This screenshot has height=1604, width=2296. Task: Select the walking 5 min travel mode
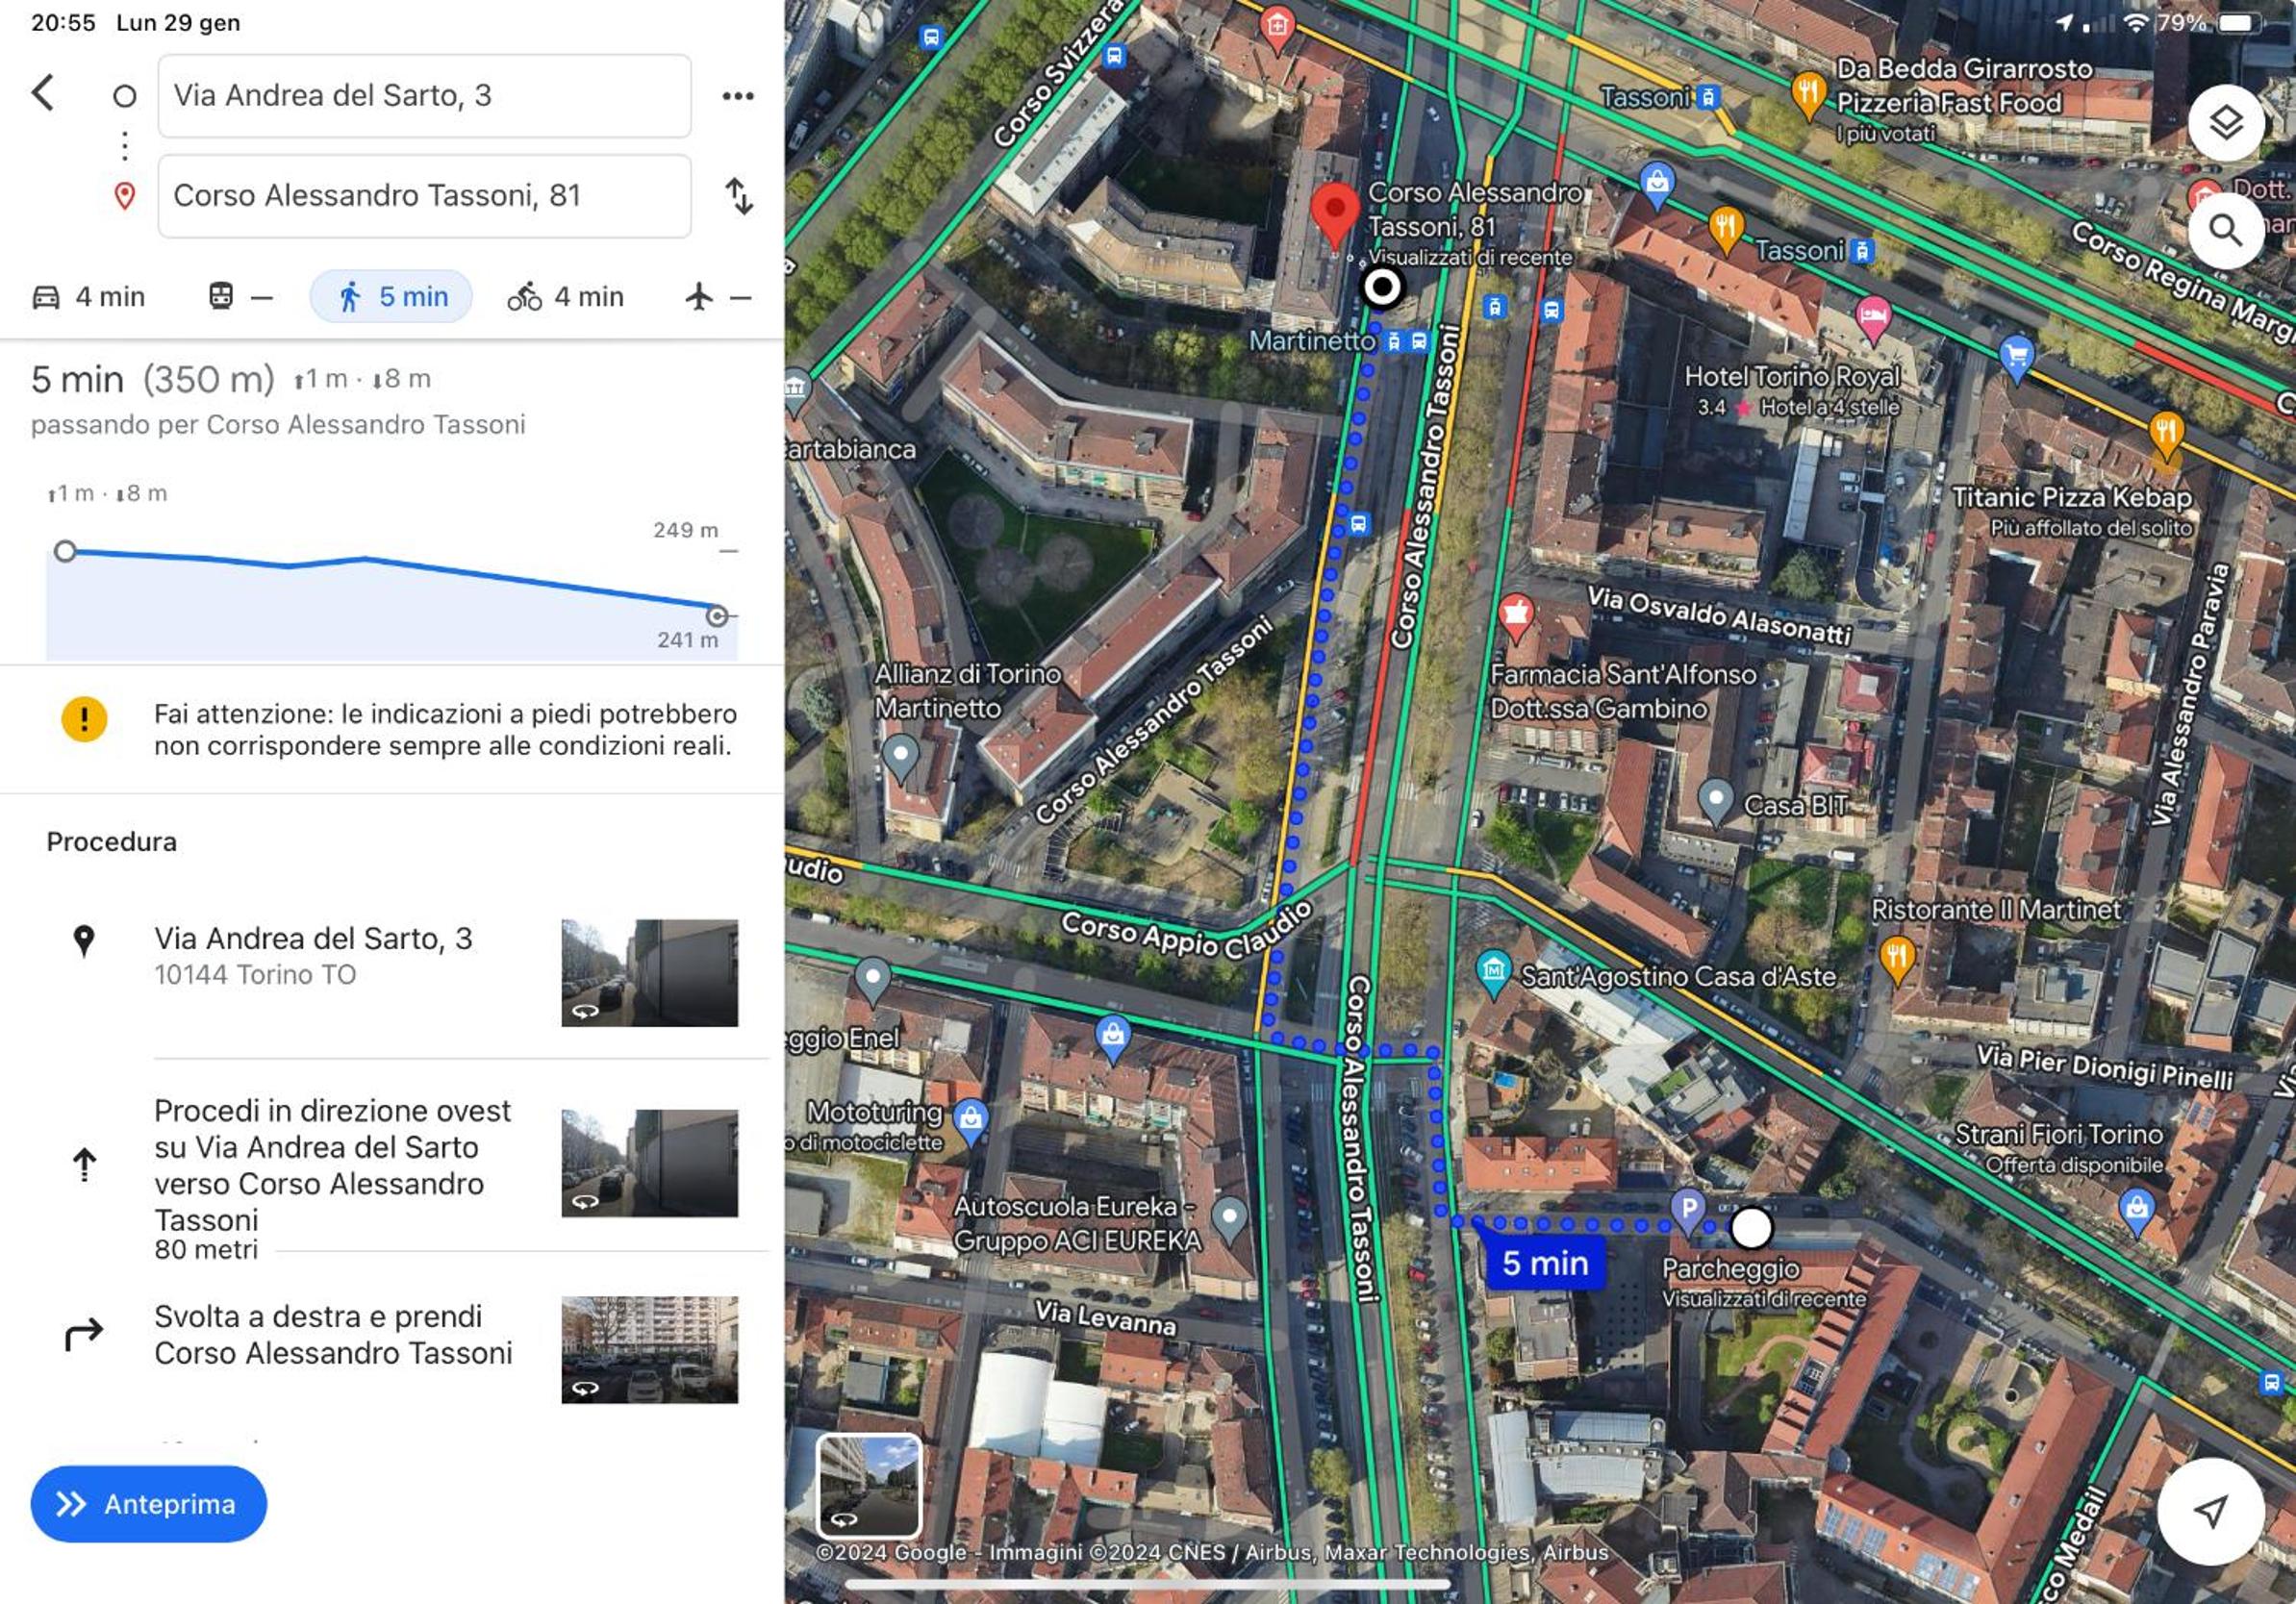click(391, 297)
